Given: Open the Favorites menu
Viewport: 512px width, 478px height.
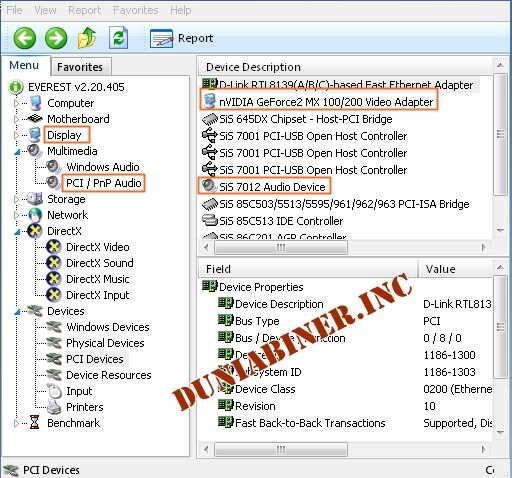Looking at the screenshot, I should coord(136,10).
